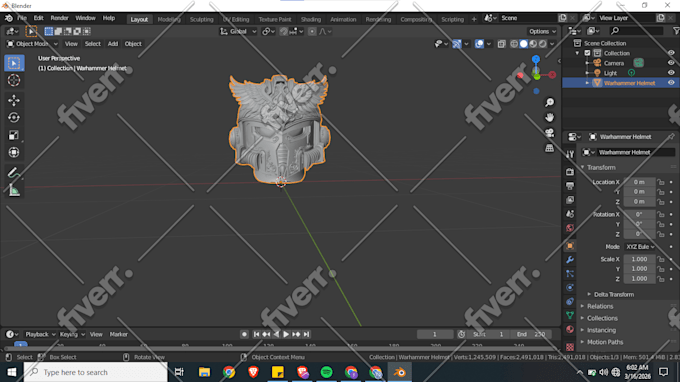Toggle camera view icon

pyautogui.click(x=549, y=133)
